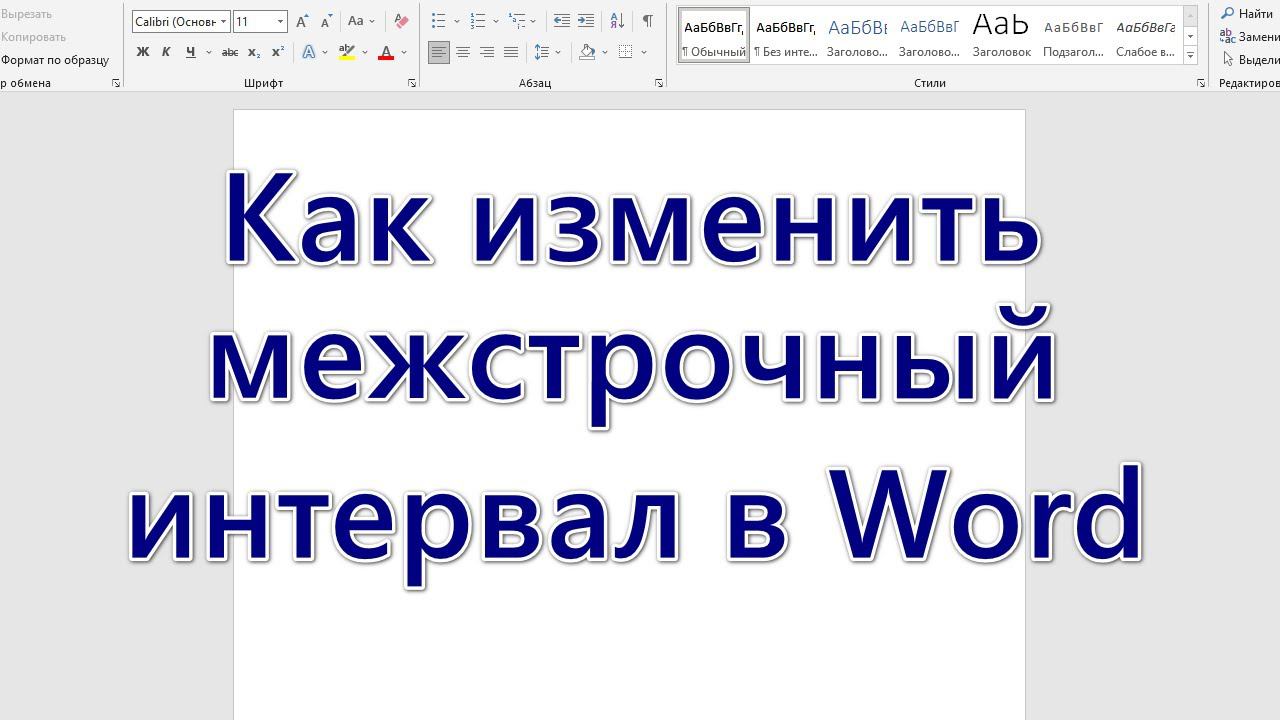This screenshot has height=720, width=1280.
Task: Align text to the left
Action: [x=439, y=52]
